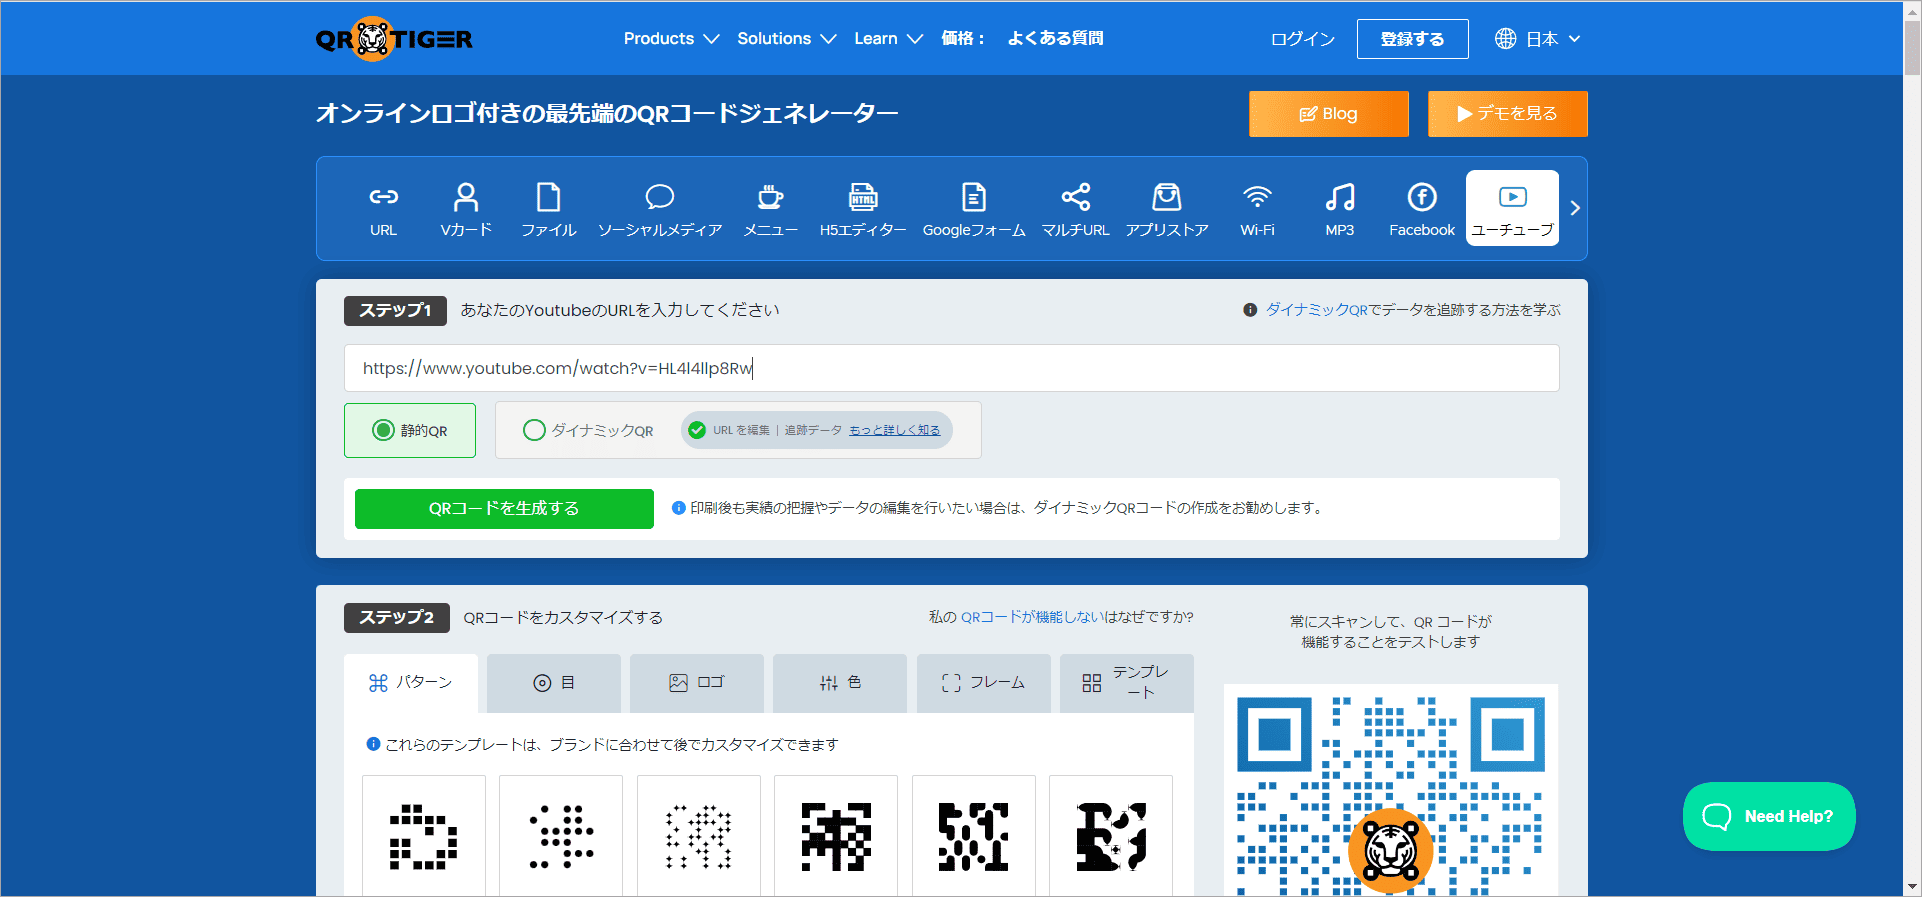Click the ログイン link
1922x897 pixels.
click(x=1303, y=38)
